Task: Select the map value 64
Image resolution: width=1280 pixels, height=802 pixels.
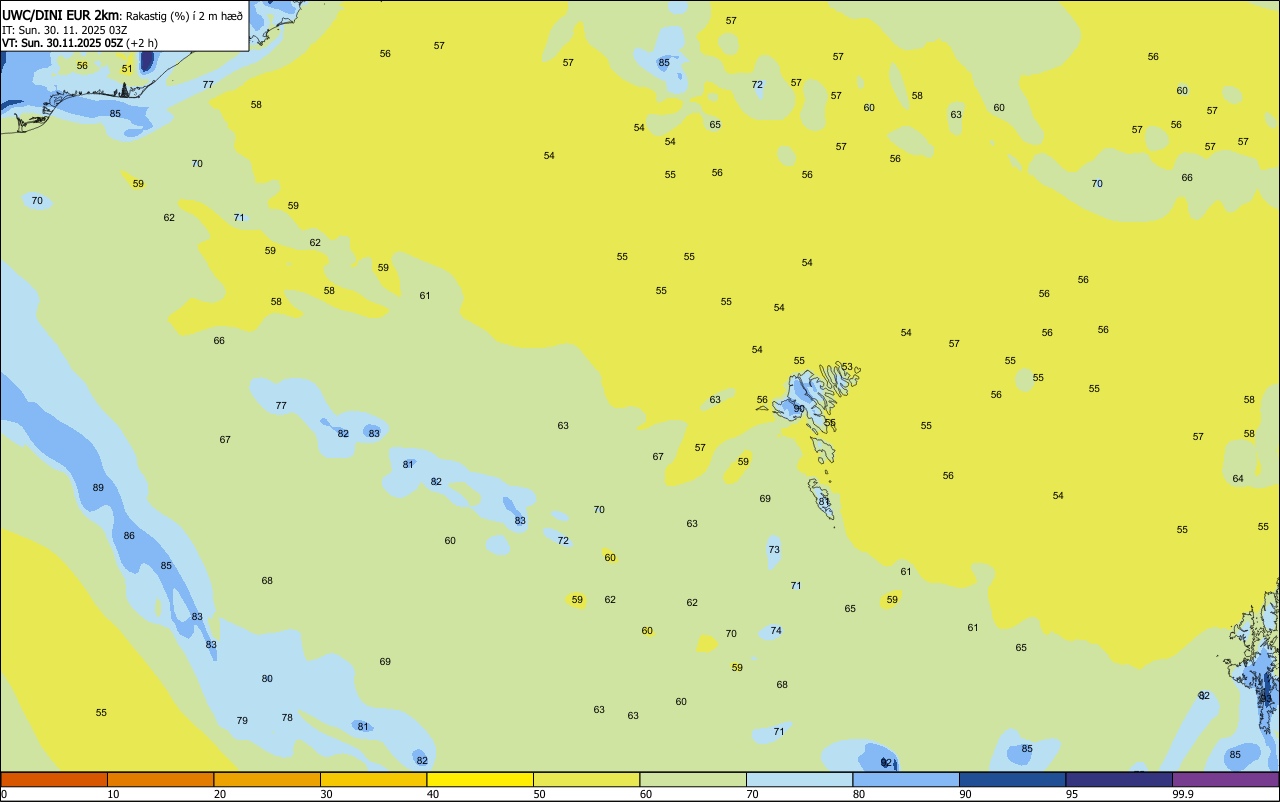Action: (x=1238, y=478)
